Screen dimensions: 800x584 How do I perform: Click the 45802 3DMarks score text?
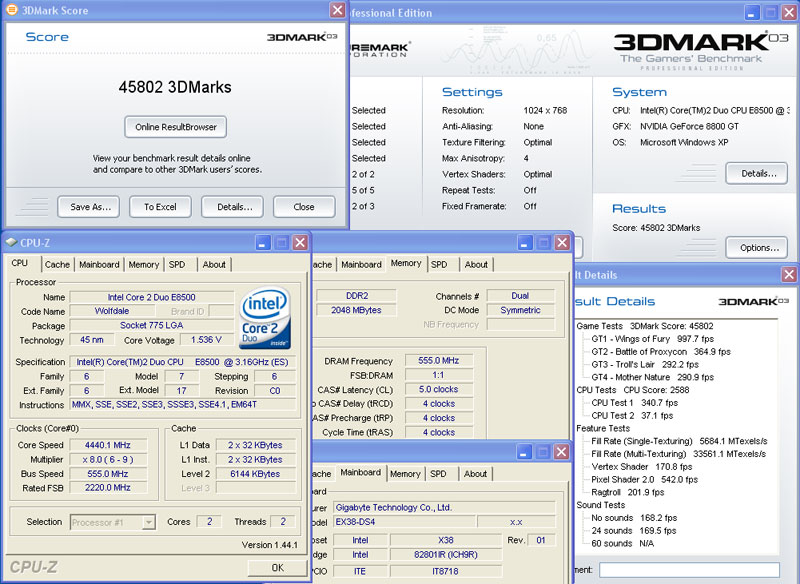(175, 87)
